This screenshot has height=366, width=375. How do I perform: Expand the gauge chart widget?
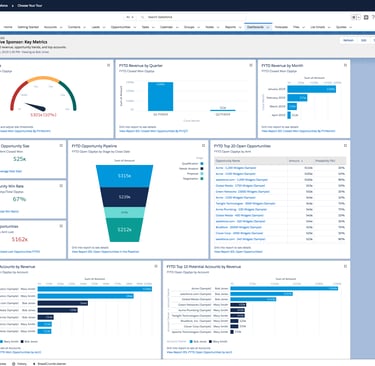click(109, 65)
